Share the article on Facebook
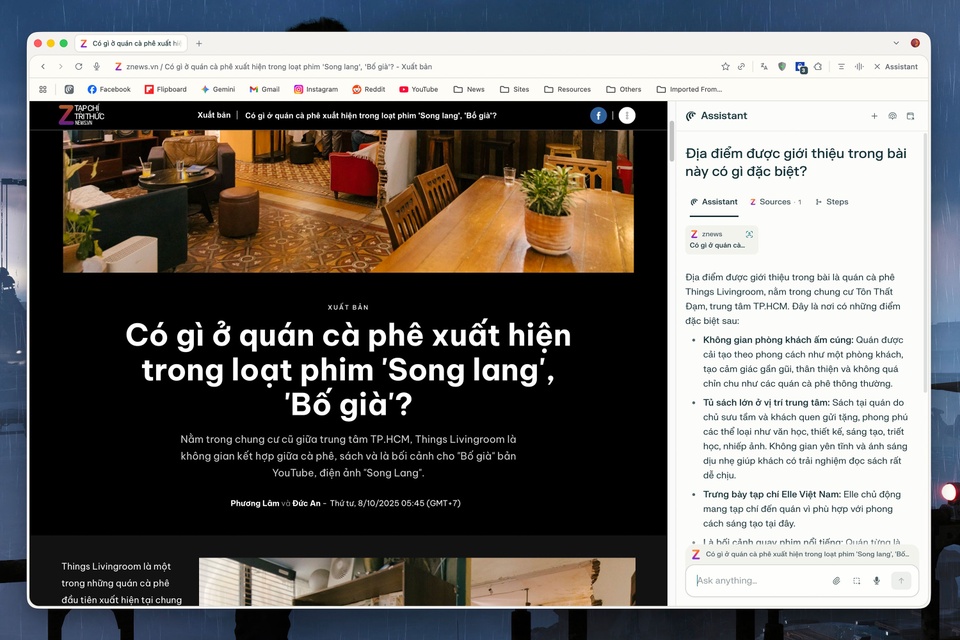The width and height of the screenshot is (960, 640). coord(598,115)
